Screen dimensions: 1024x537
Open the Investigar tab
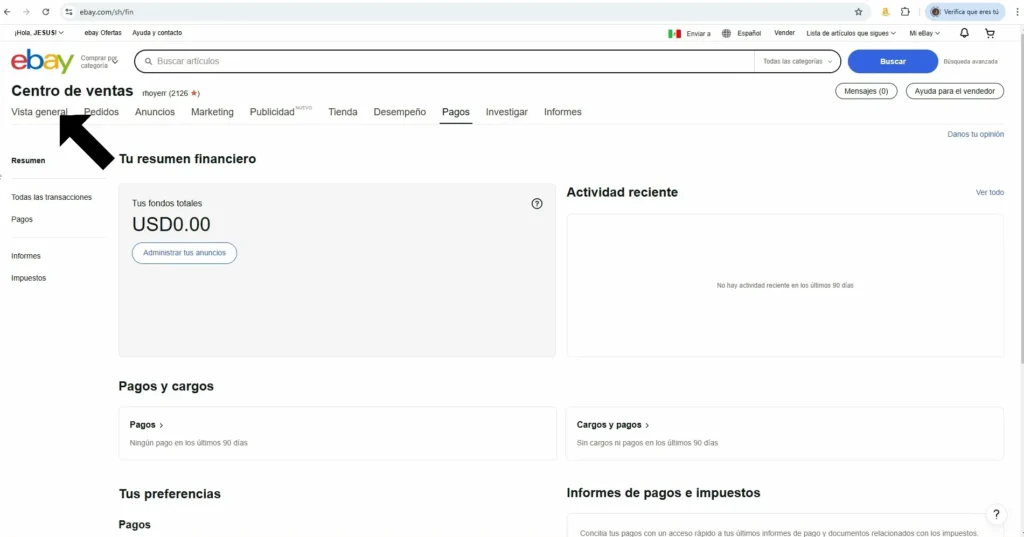(x=507, y=112)
